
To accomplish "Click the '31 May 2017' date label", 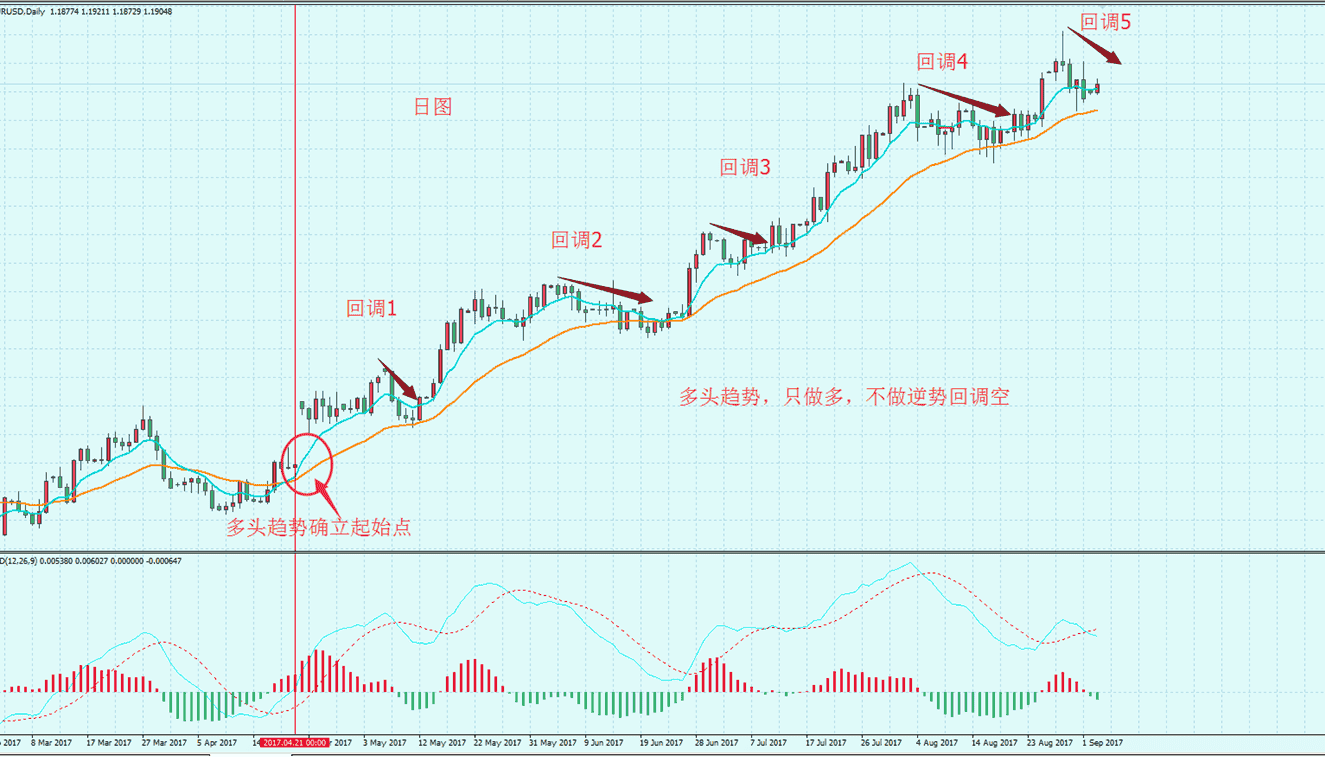I will coord(553,743).
